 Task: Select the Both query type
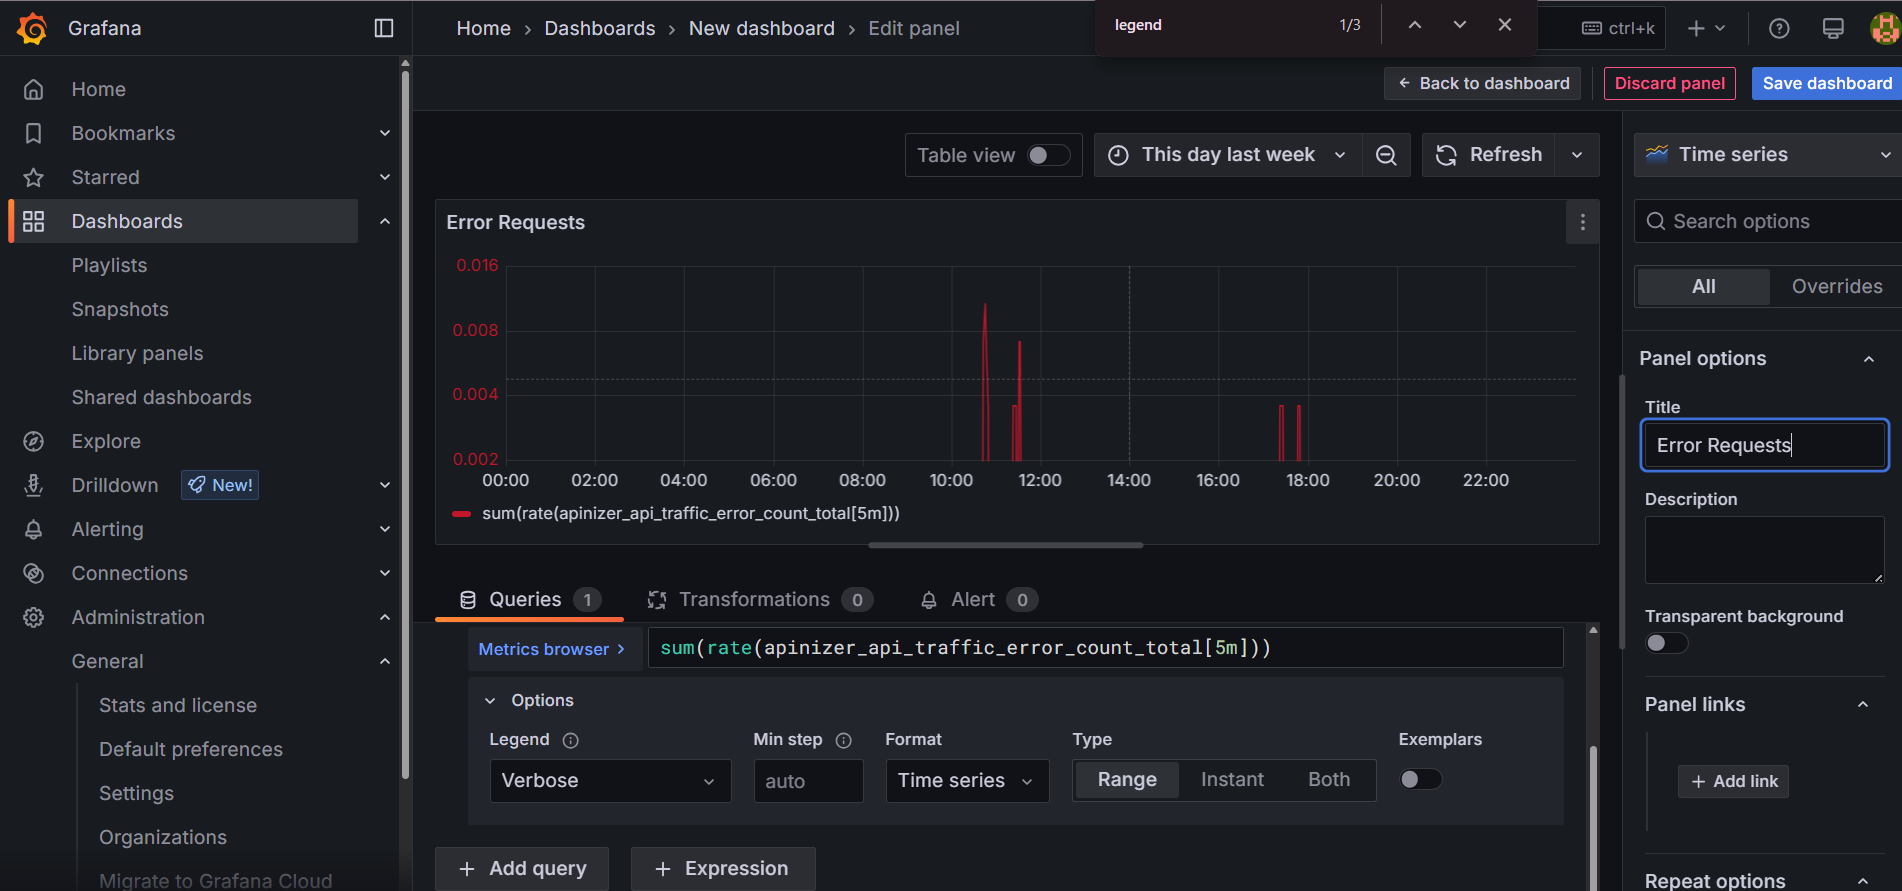coord(1329,780)
